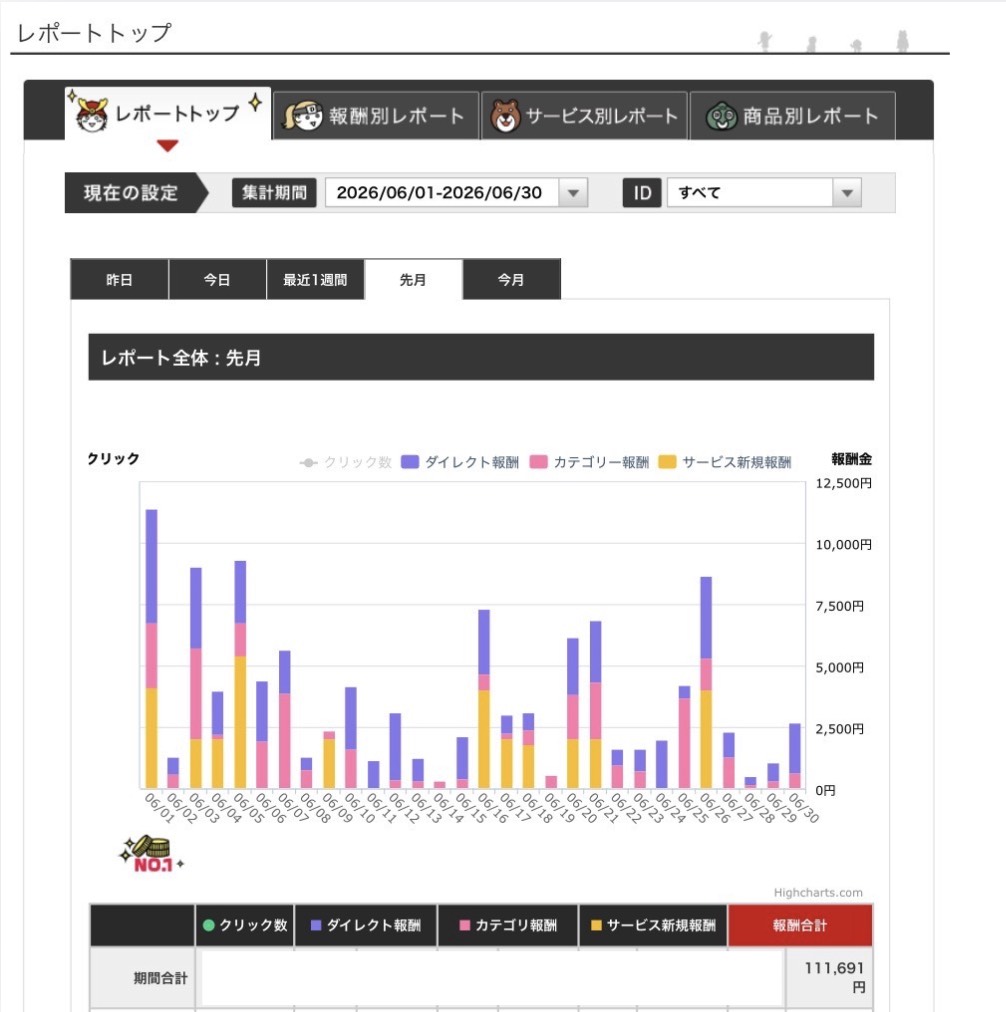The image size is (1006, 1012).
Task: Click the レポート全体：先月 heading bar
Action: [x=481, y=357]
